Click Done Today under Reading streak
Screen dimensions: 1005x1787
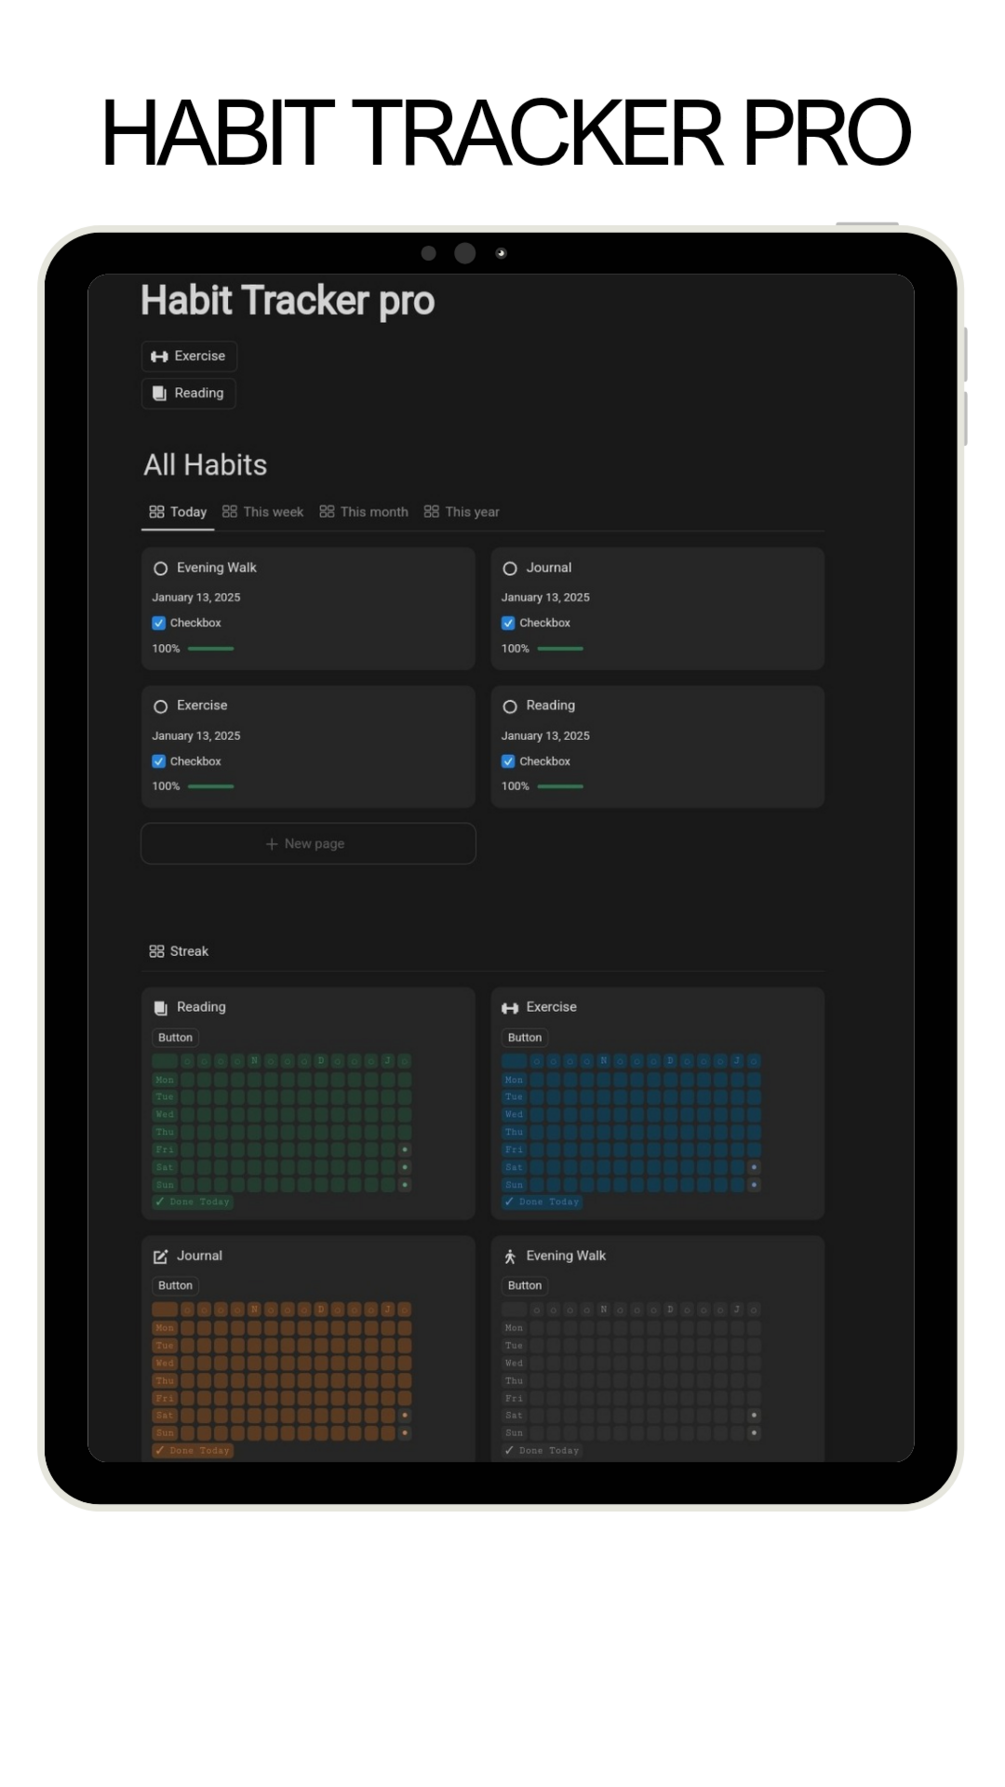point(192,1202)
